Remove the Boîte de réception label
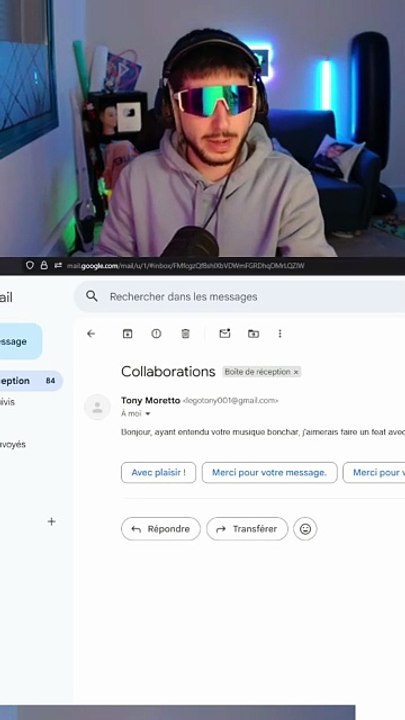The width and height of the screenshot is (405, 720). coord(296,372)
